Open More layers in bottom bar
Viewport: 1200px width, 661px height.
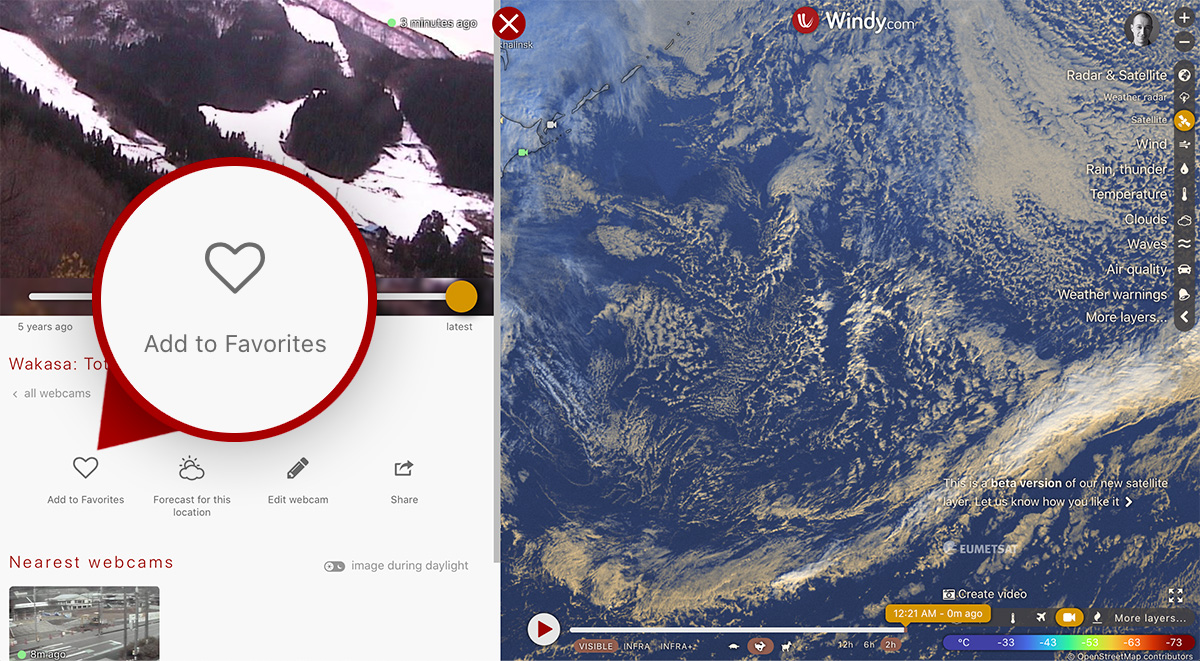tap(1149, 618)
